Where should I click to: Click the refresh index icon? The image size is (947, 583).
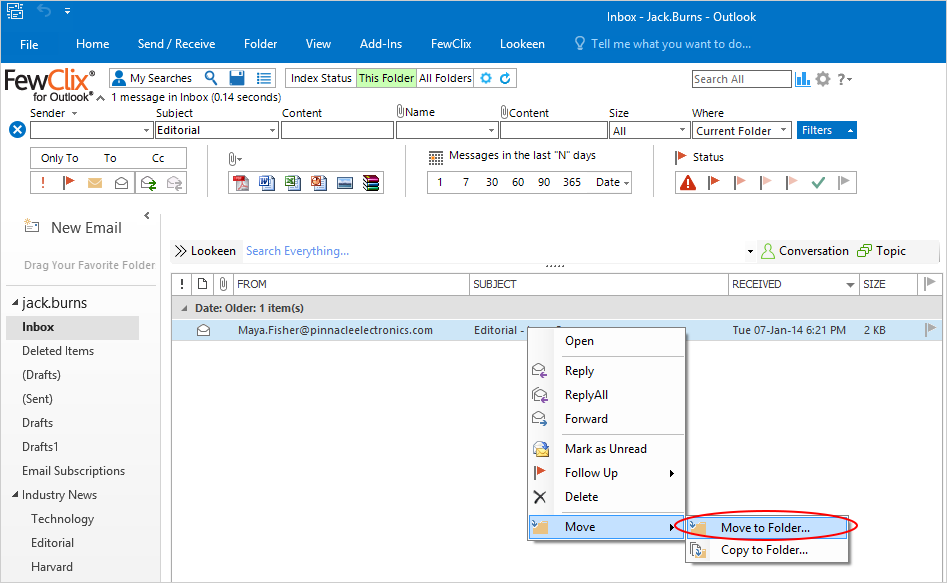tap(505, 78)
